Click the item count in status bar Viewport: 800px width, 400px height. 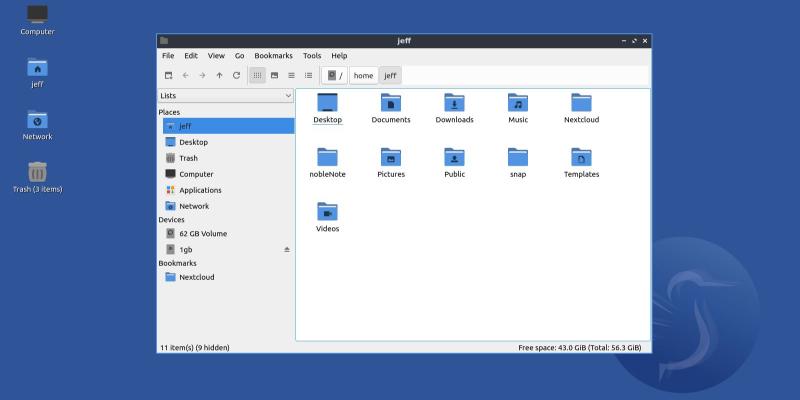(x=195, y=347)
